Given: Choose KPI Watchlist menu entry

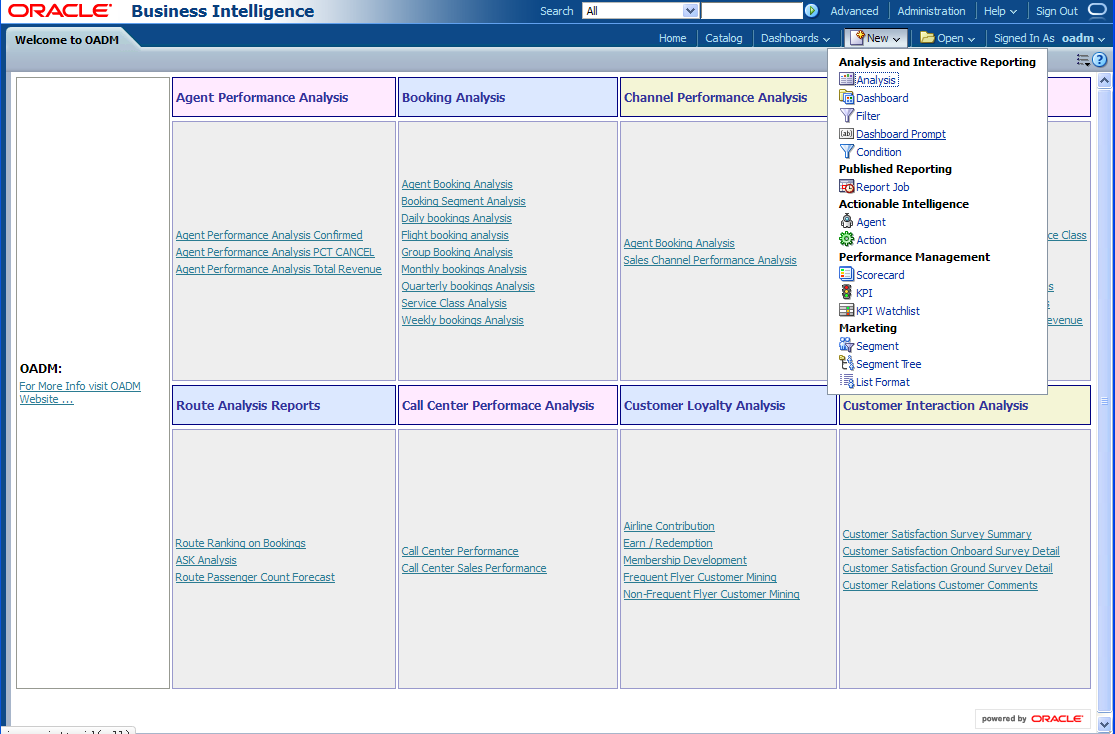Looking at the screenshot, I should coord(887,311).
